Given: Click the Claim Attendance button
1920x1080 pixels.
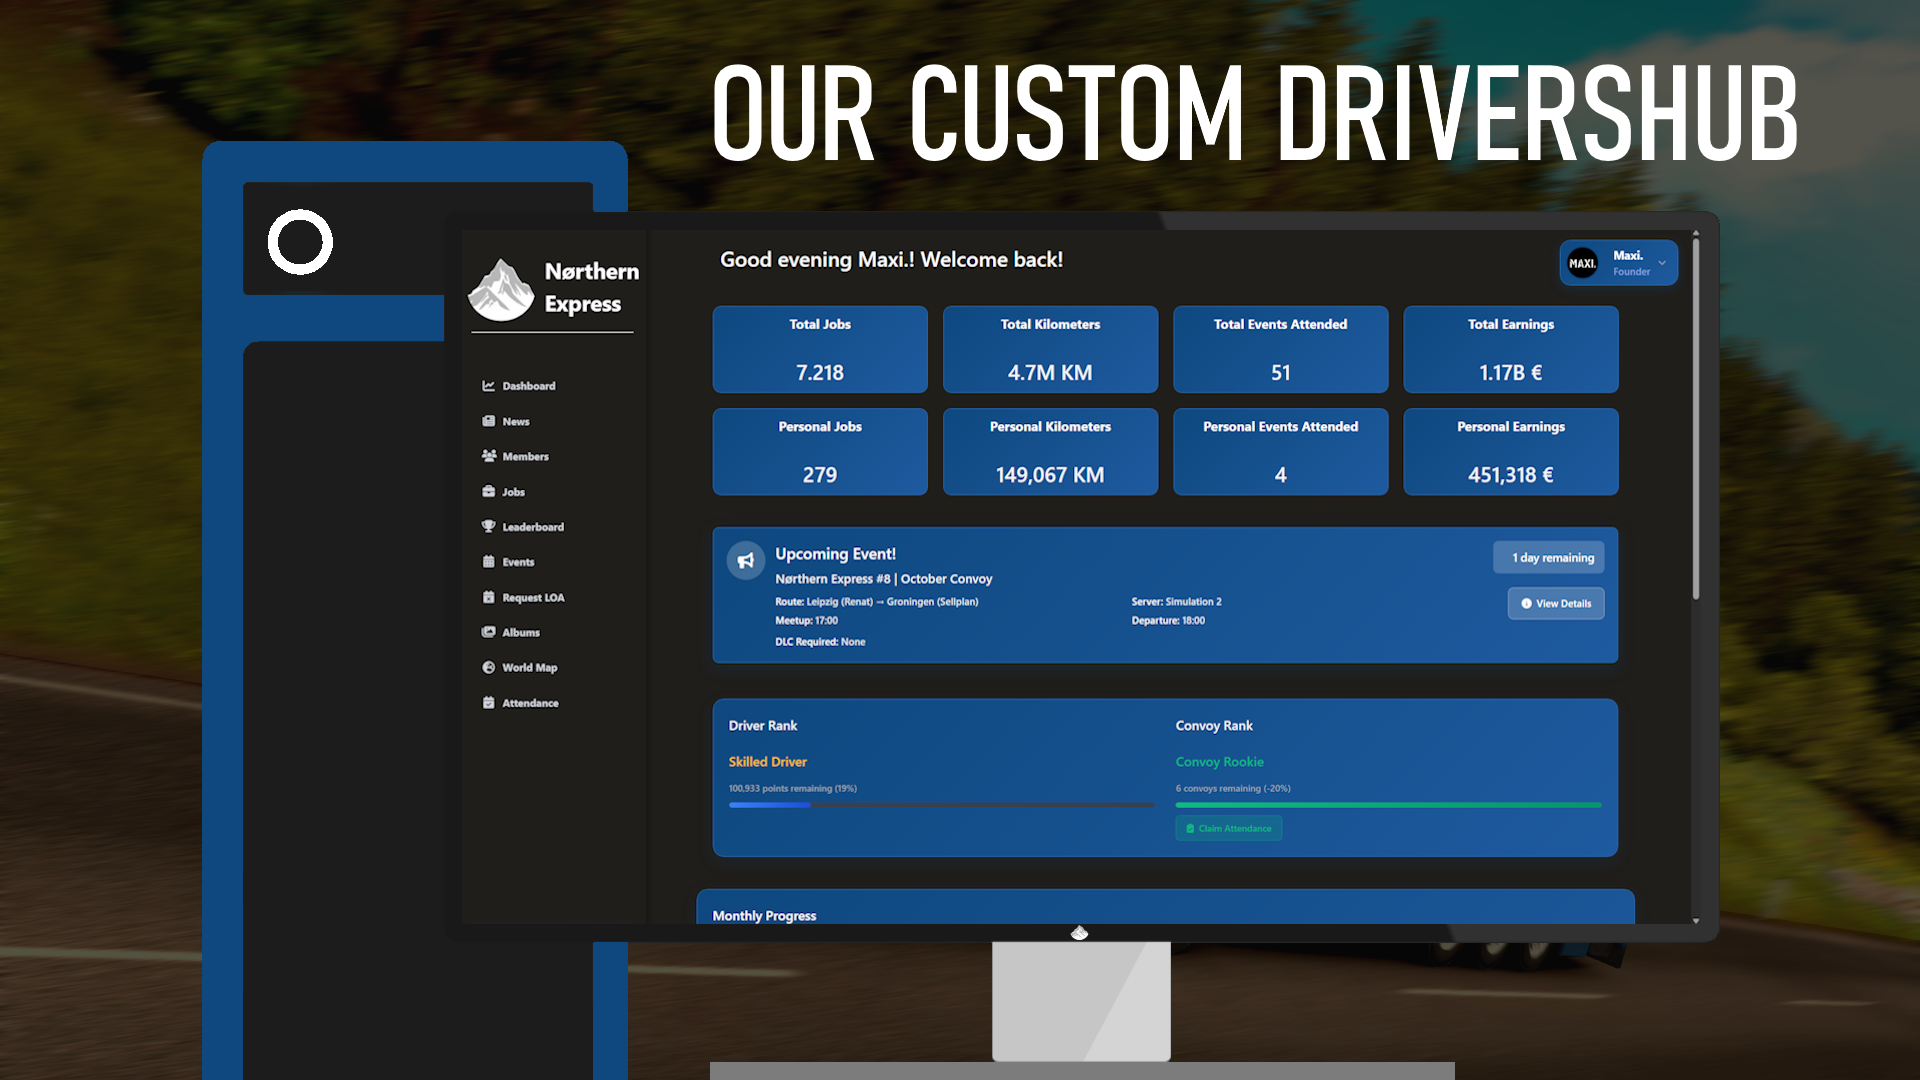Looking at the screenshot, I should pyautogui.click(x=1229, y=828).
